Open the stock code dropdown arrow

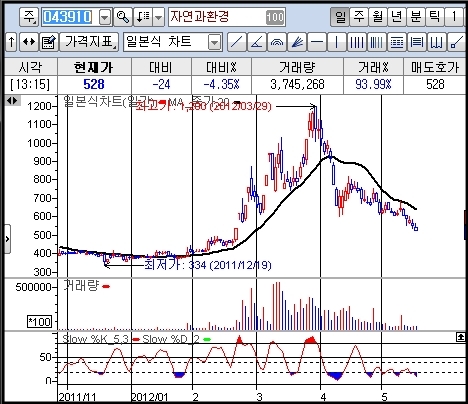point(105,17)
